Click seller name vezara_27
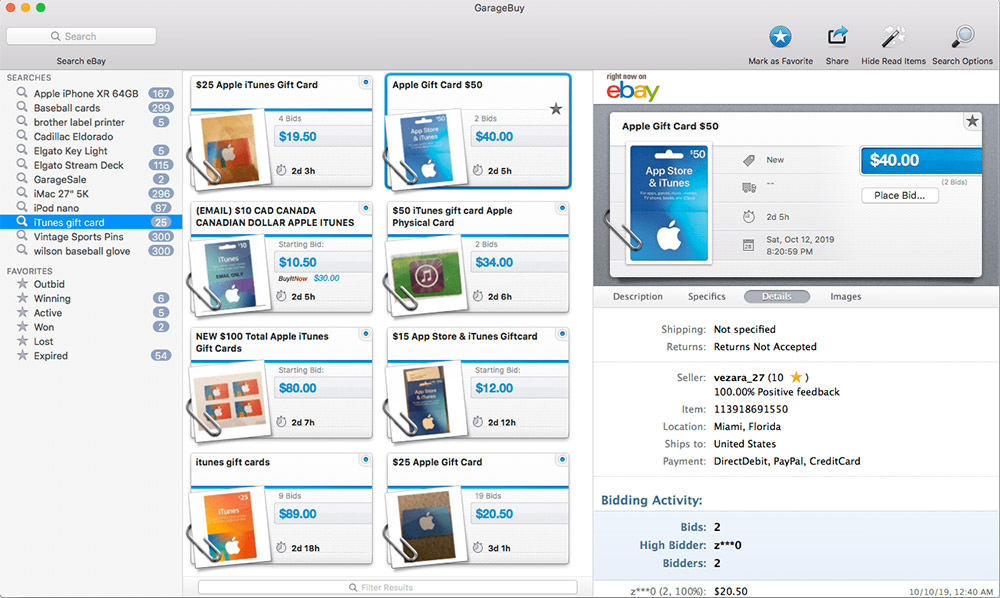Image resolution: width=1000 pixels, height=598 pixels. click(x=739, y=377)
